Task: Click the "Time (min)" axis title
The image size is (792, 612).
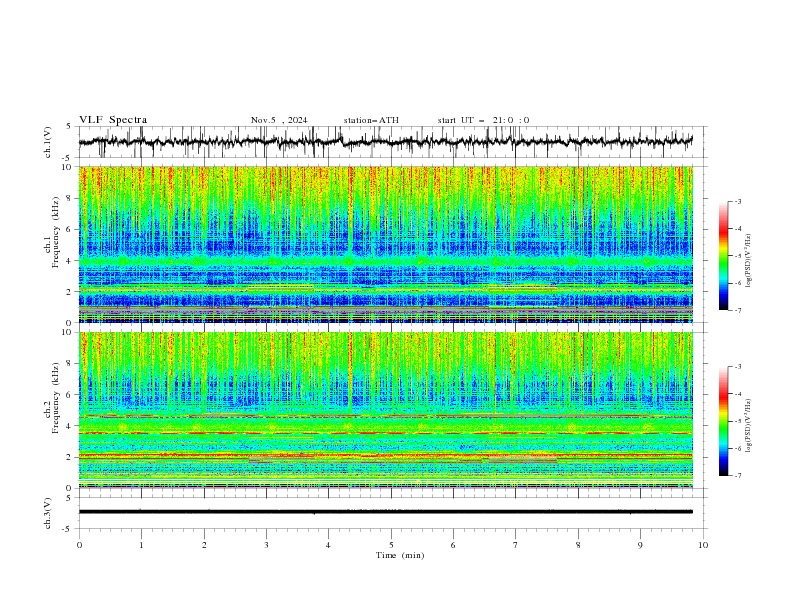Action: (400, 555)
